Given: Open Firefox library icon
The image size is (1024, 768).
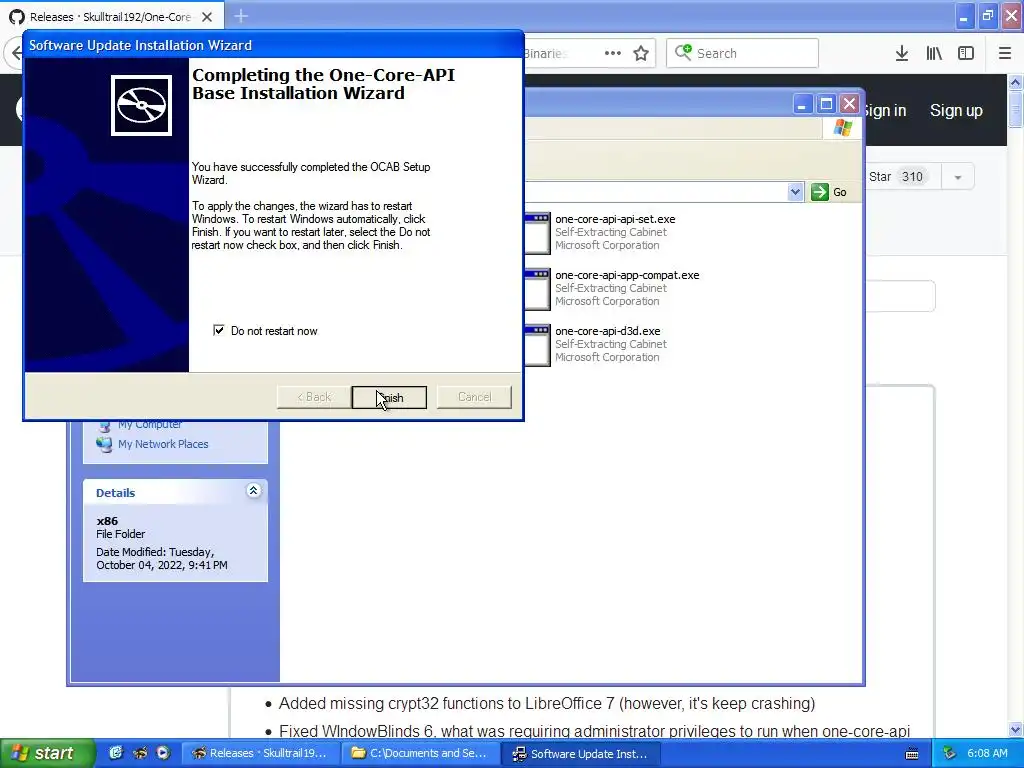Looking at the screenshot, I should pyautogui.click(x=934, y=54).
